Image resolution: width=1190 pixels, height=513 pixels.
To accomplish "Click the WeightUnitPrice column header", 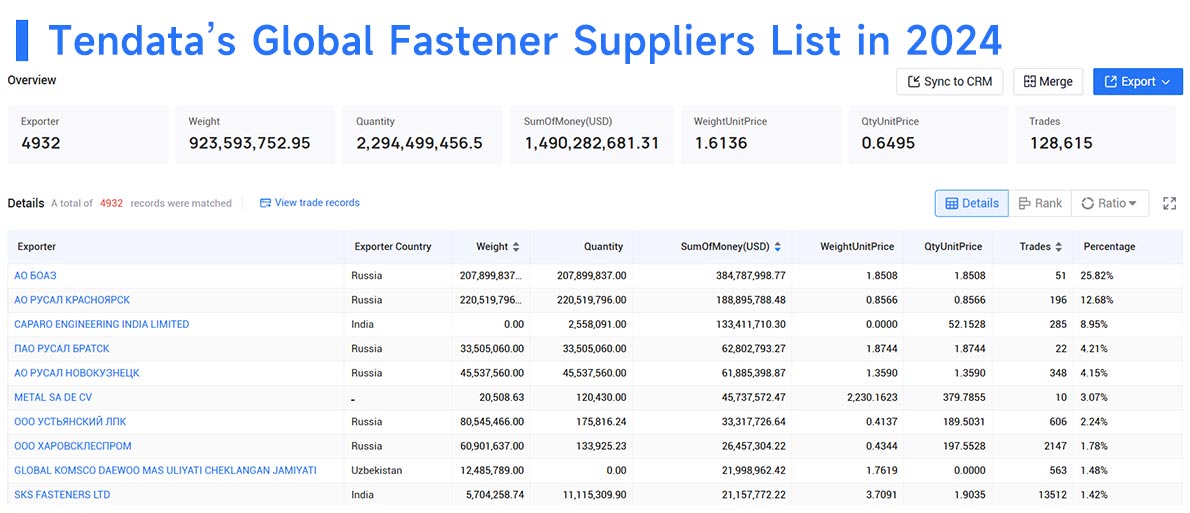I will (857, 247).
